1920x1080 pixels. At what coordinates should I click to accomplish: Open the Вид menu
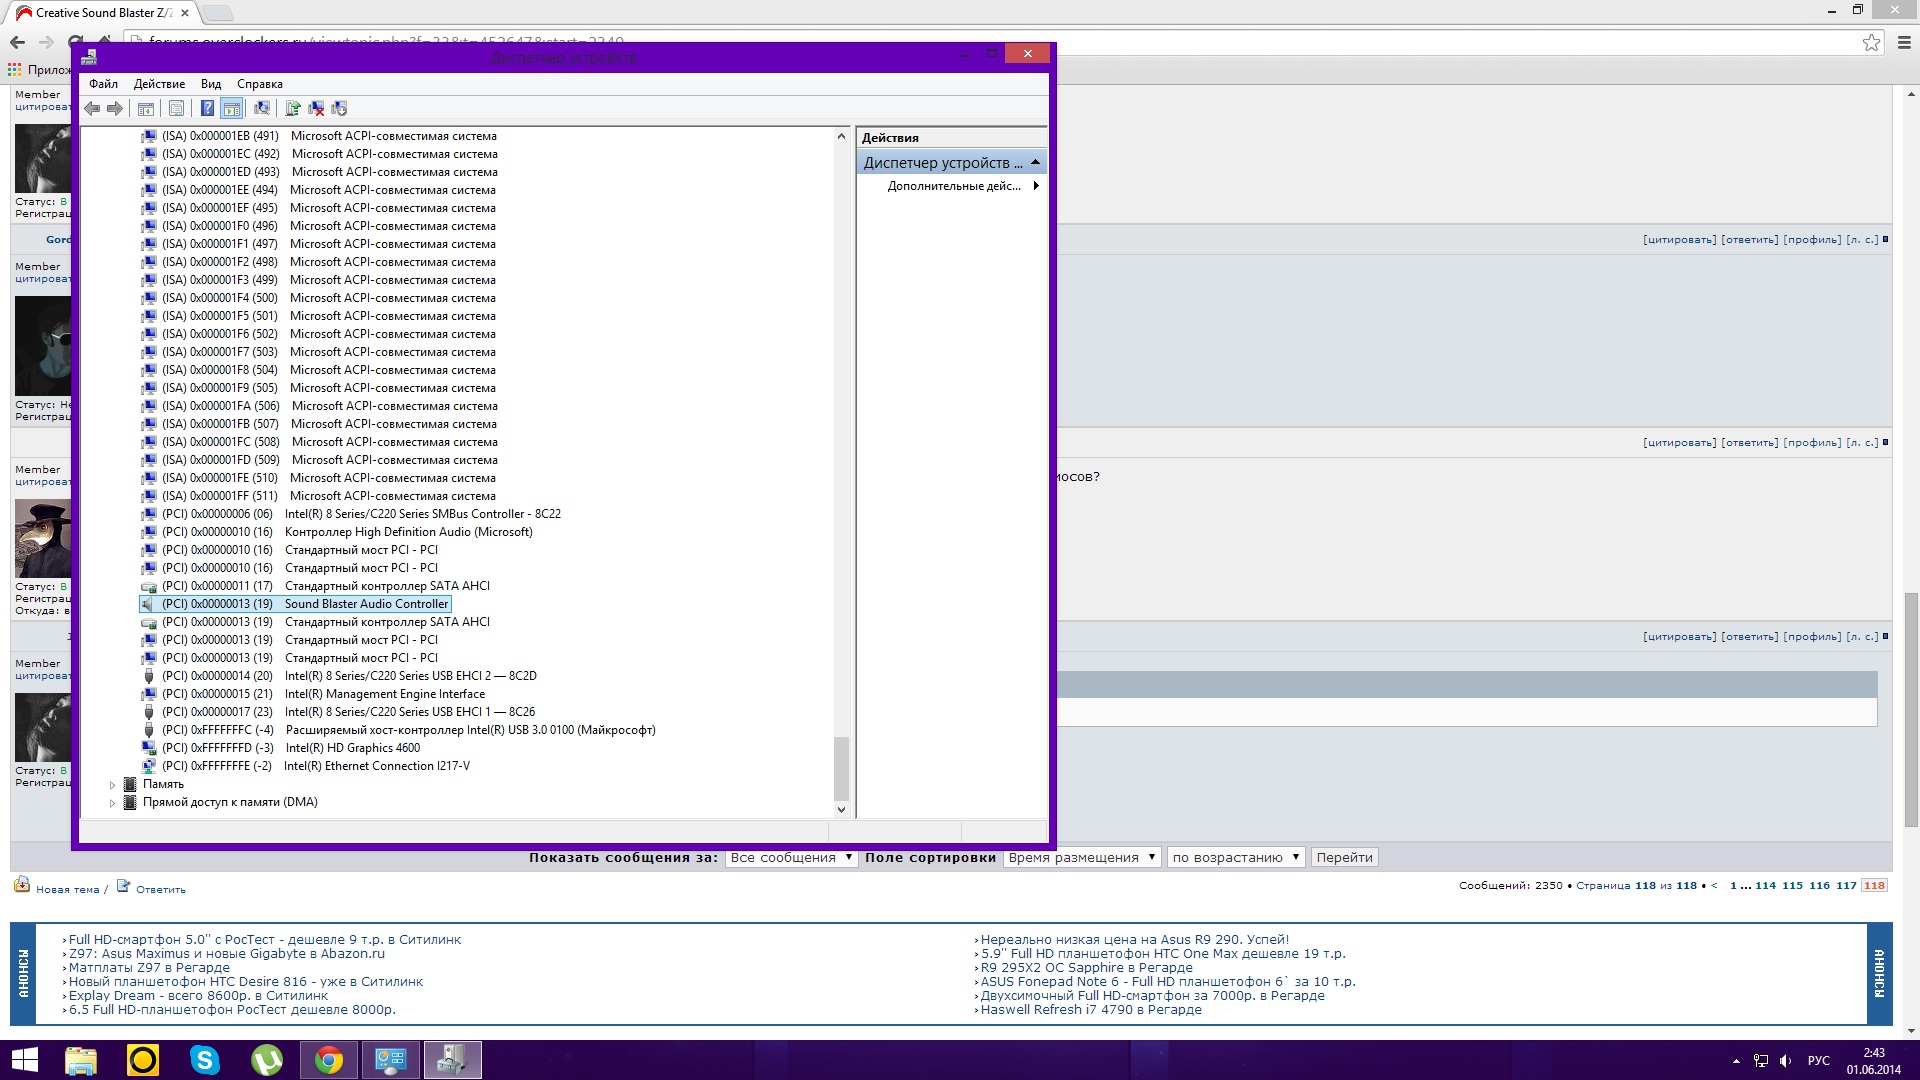(x=210, y=84)
